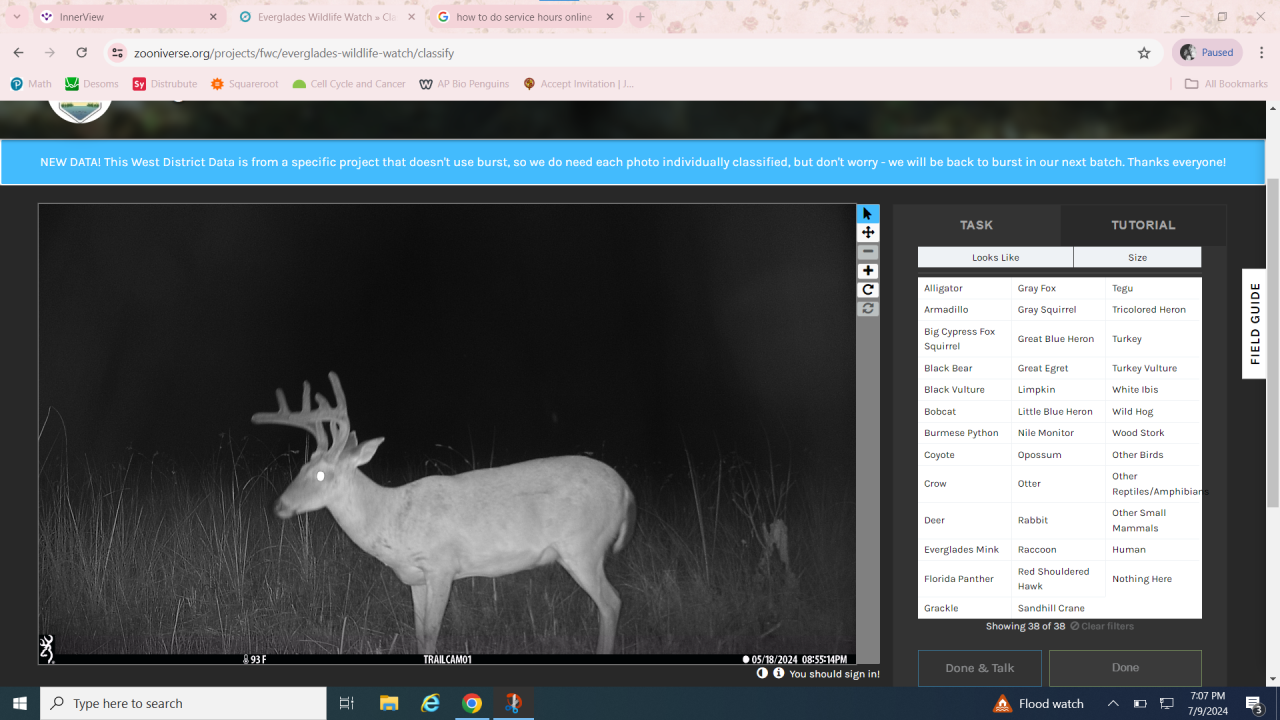
Task: Switch to the TASK tab
Action: click(976, 225)
